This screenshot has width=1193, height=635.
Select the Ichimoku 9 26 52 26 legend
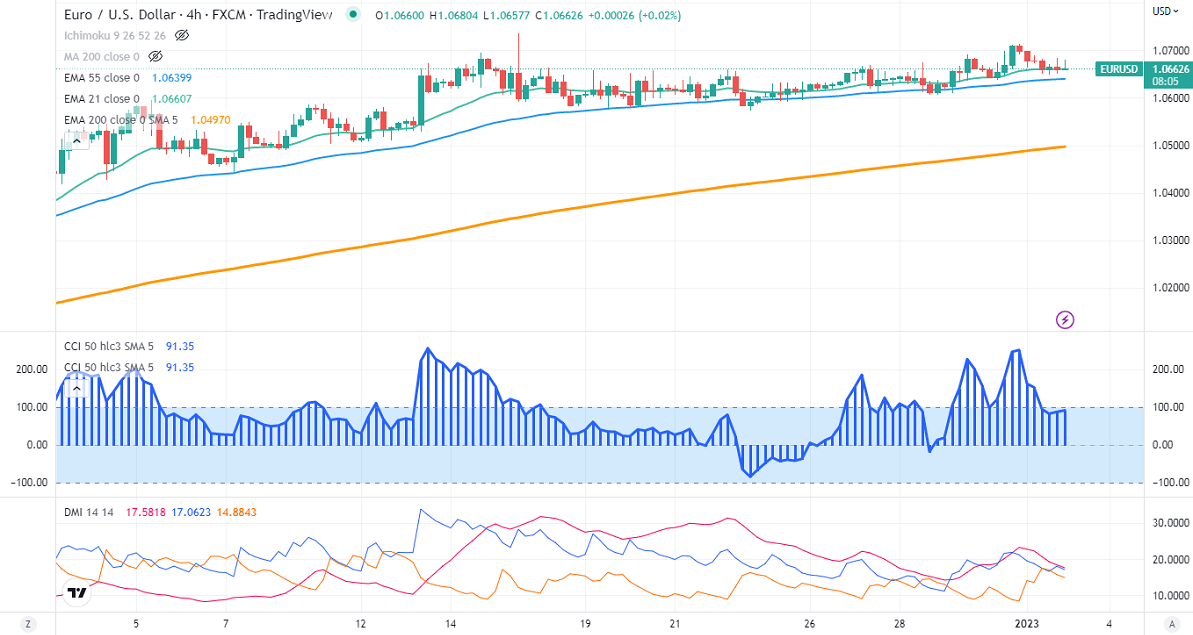pos(115,35)
